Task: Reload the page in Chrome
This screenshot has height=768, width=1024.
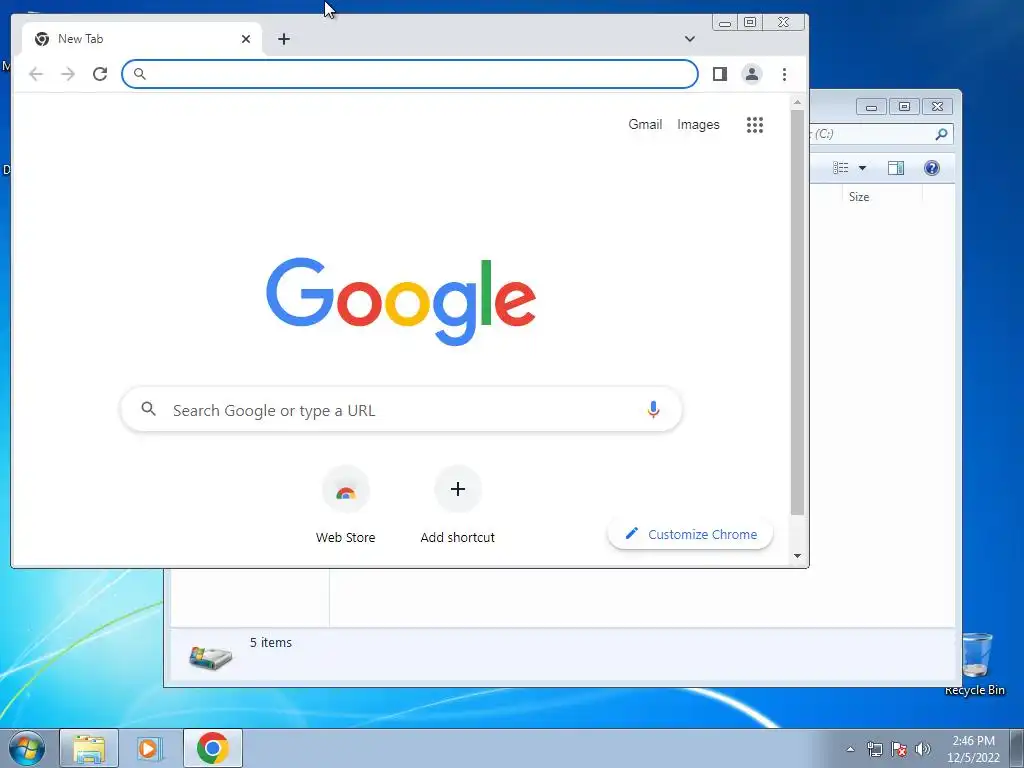Action: 100,74
